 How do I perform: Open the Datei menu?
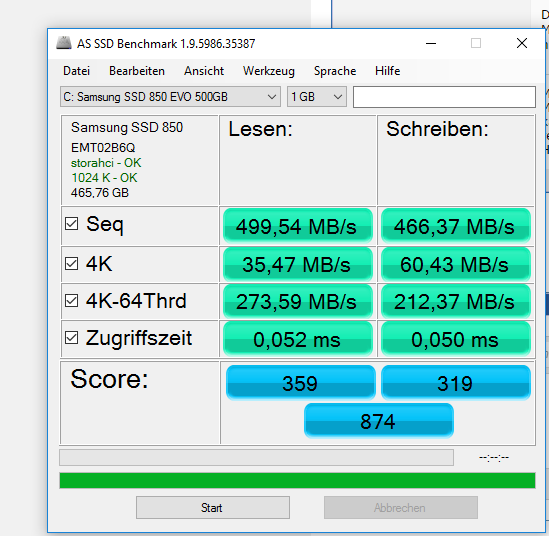(x=76, y=71)
